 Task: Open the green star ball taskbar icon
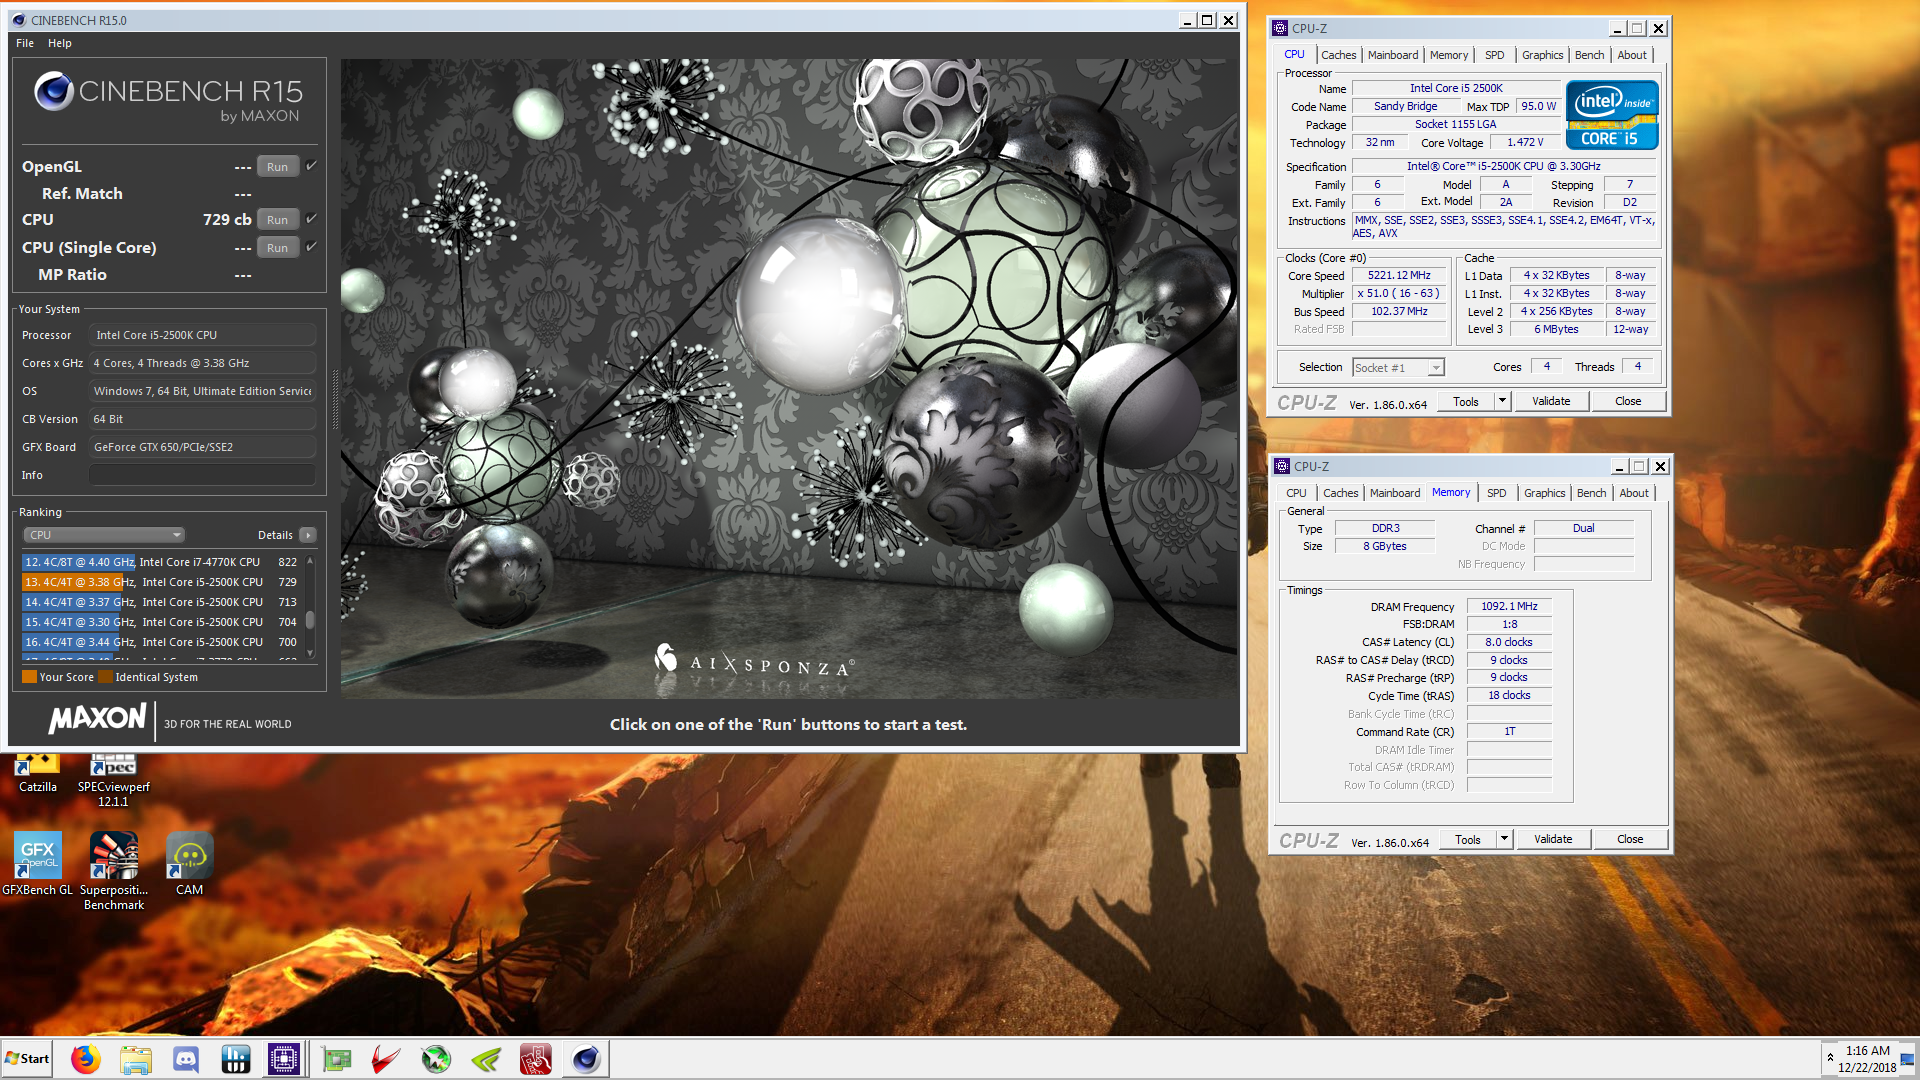click(436, 1059)
